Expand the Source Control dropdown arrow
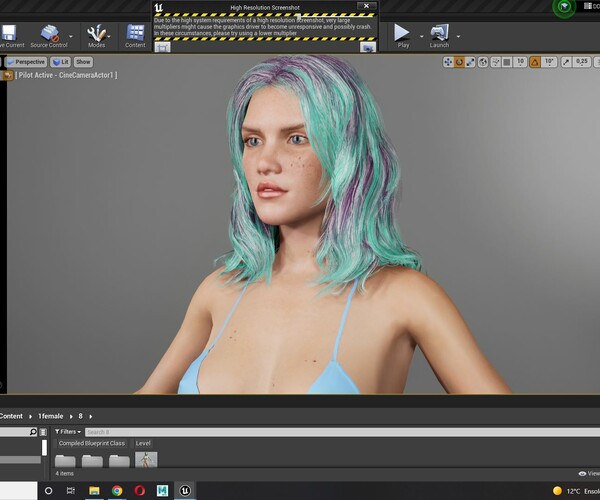 [71, 36]
